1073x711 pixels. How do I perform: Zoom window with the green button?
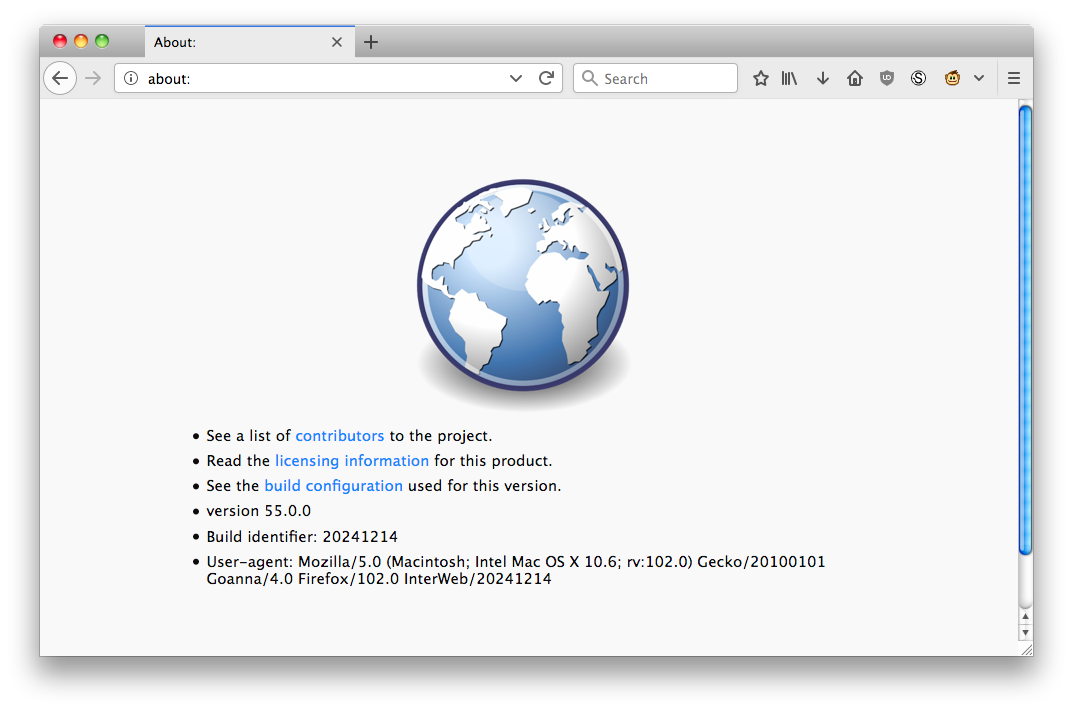102,41
